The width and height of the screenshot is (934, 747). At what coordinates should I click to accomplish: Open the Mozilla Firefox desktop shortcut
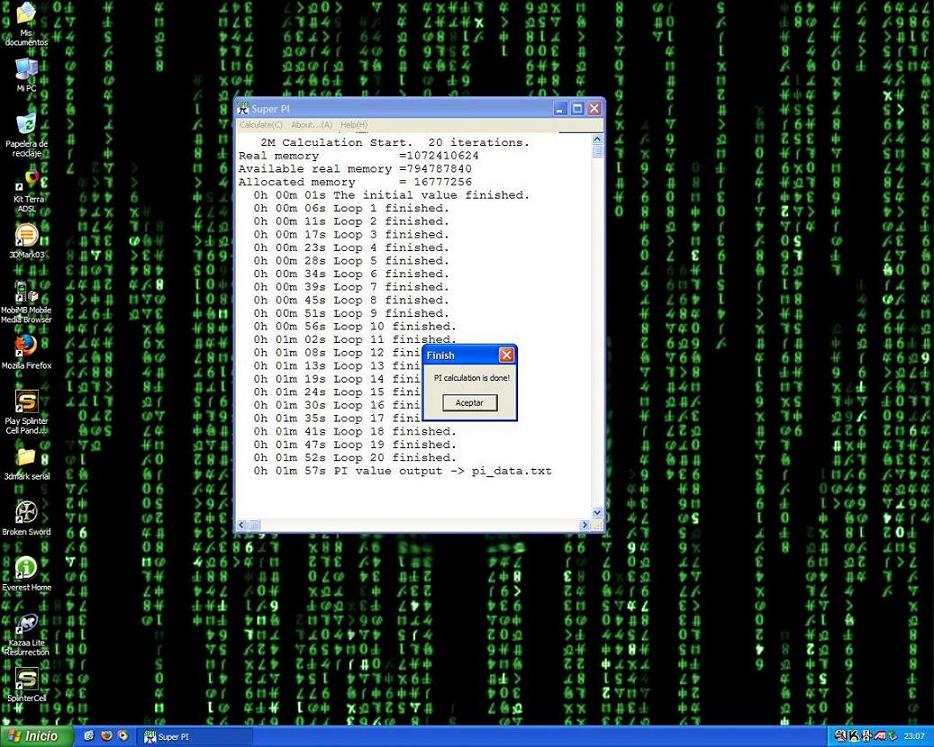(x=26, y=352)
